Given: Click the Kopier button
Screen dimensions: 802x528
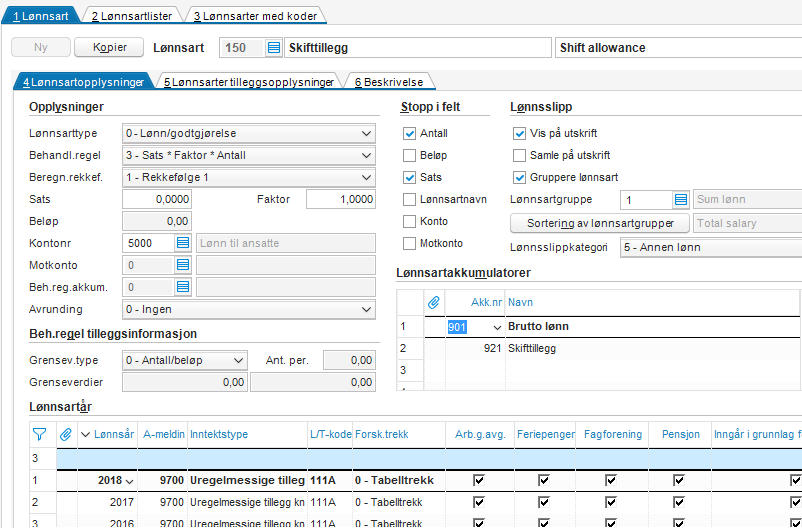Looking at the screenshot, I should click(109, 48).
